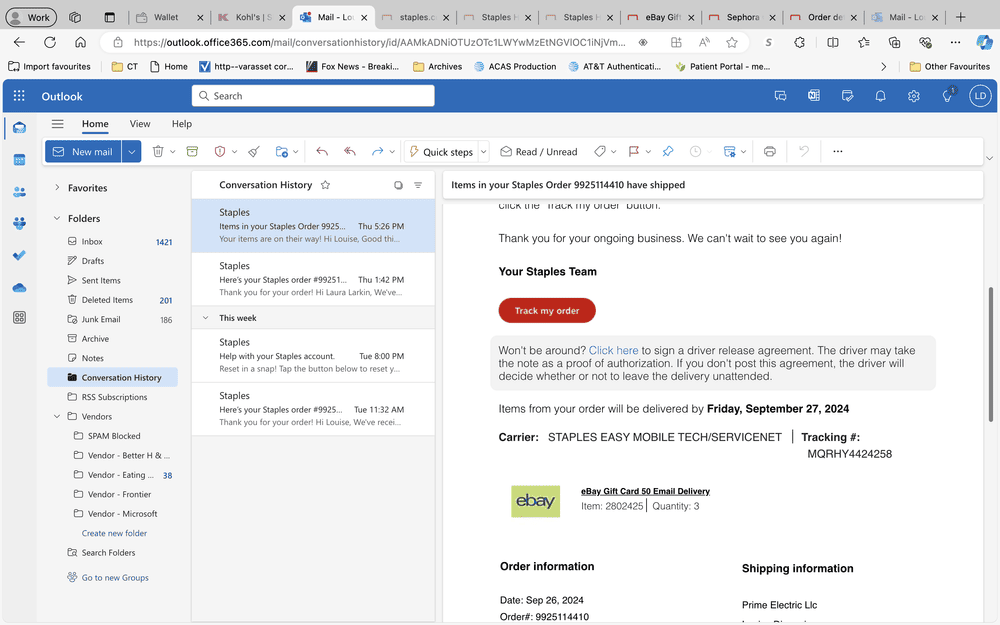Open the LD account avatar

click(x=980, y=96)
